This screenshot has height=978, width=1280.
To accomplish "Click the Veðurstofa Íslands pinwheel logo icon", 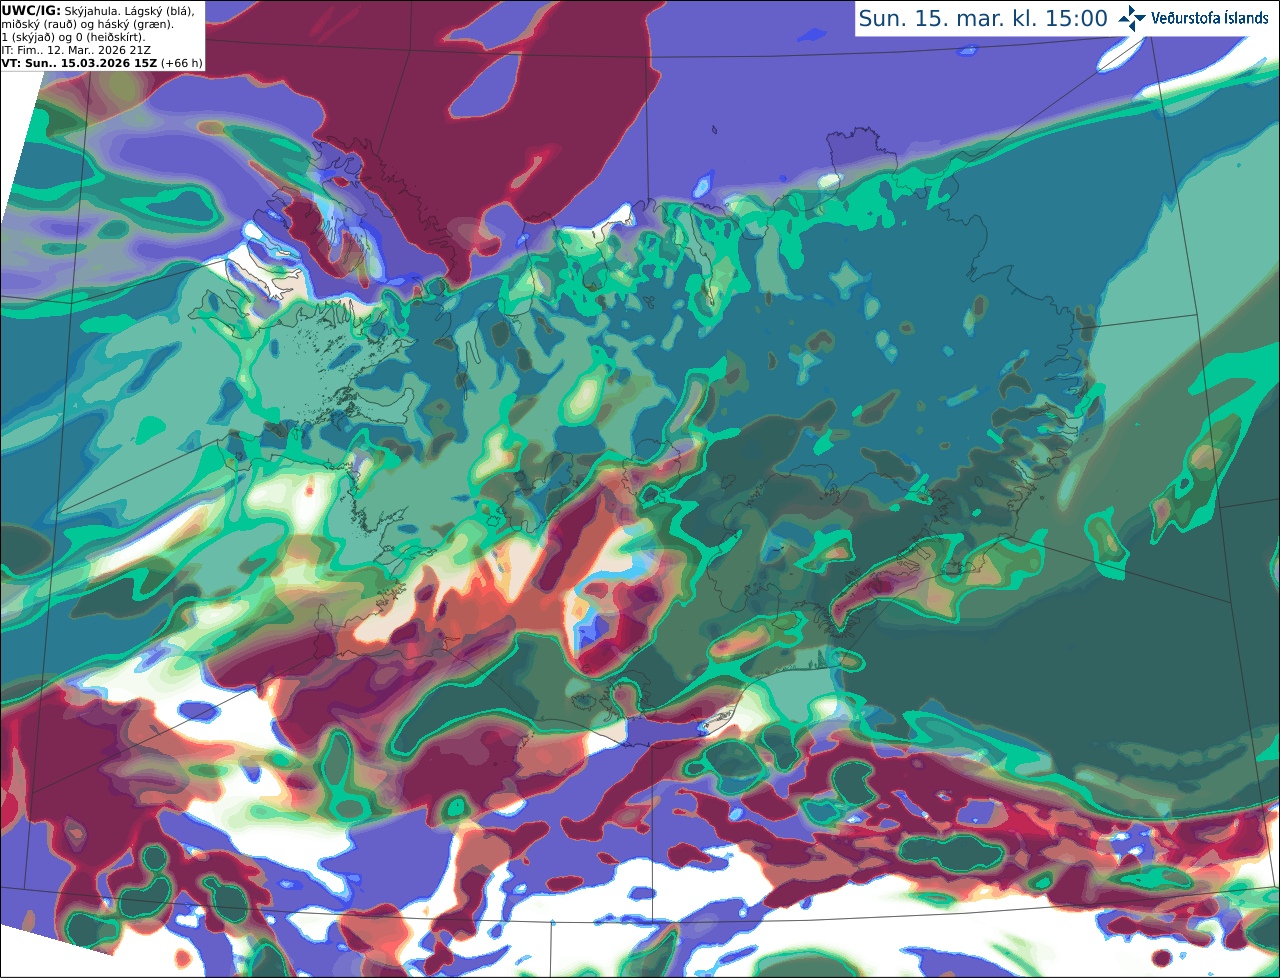I will 1132,18.
